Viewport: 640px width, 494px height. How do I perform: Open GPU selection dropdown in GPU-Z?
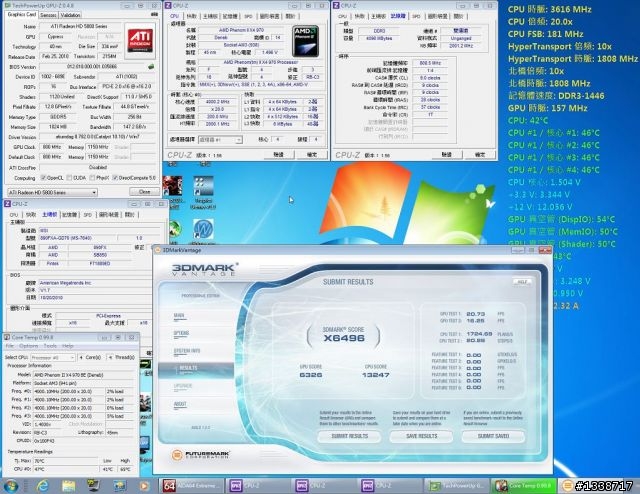52,192
